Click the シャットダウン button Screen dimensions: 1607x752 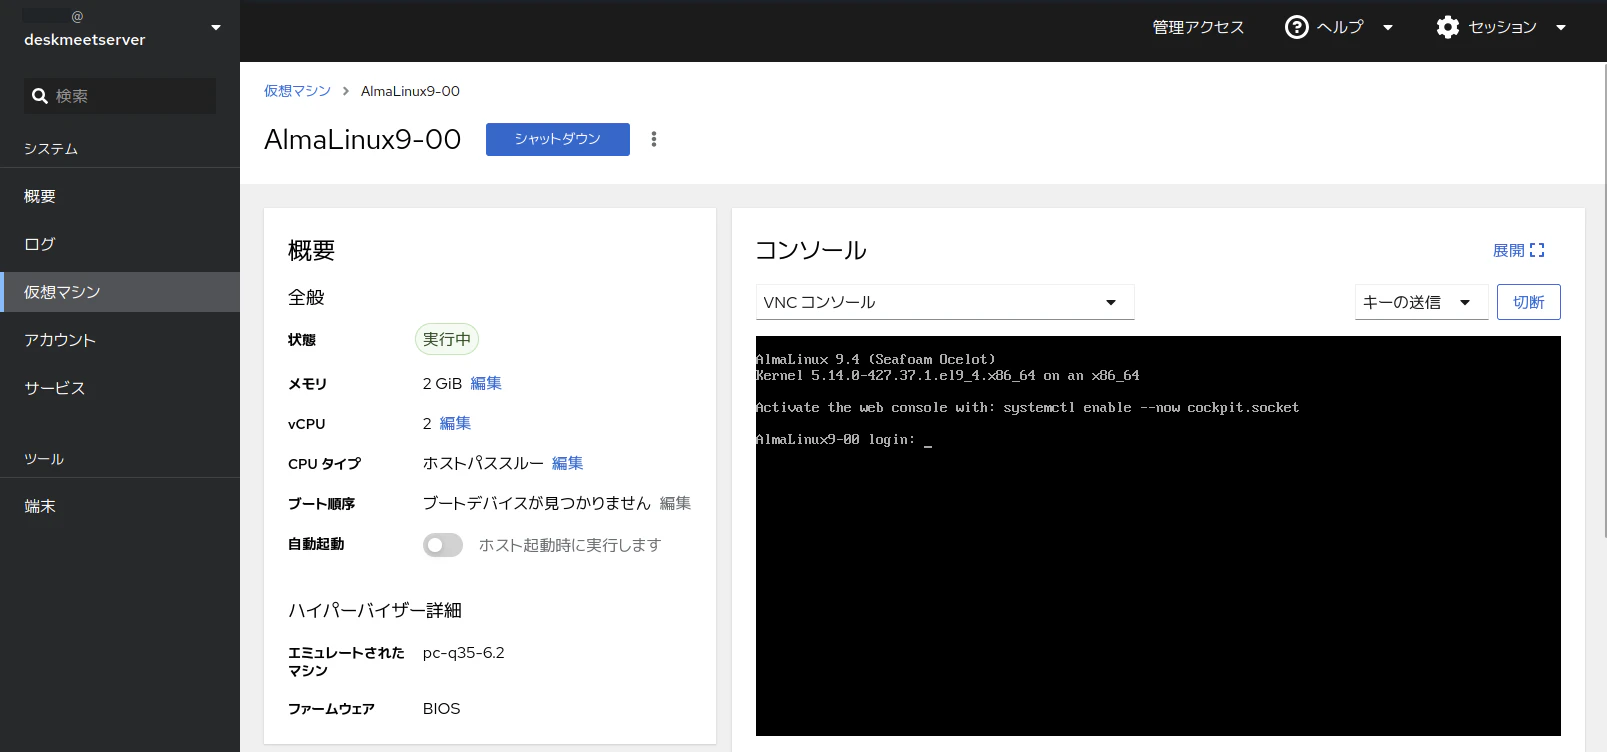pyautogui.click(x=558, y=139)
